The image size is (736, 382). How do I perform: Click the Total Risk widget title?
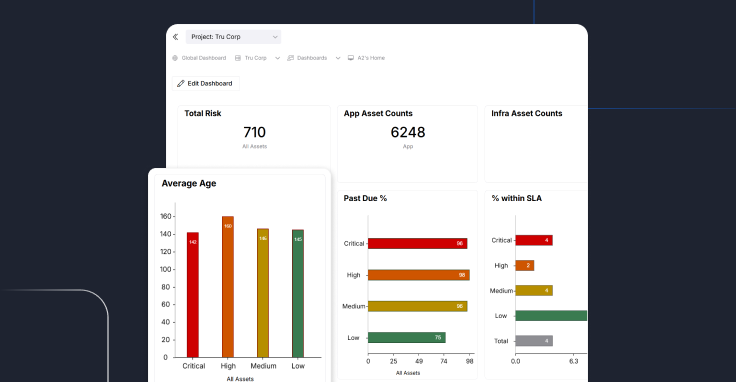click(x=203, y=114)
